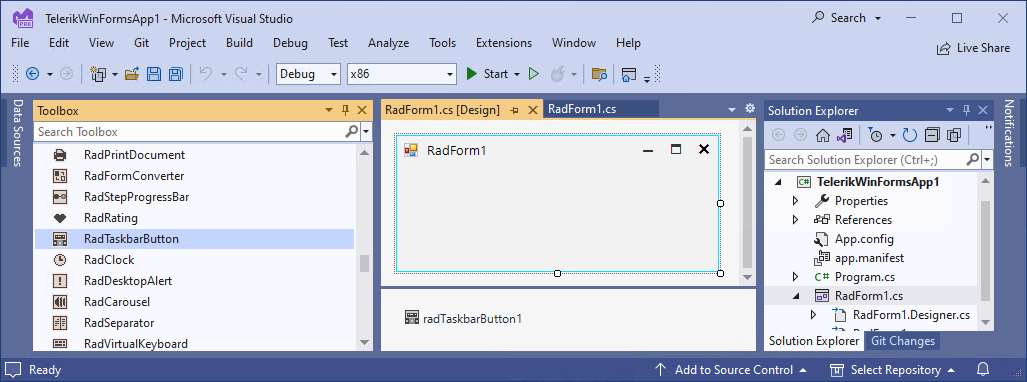Screen dimensions: 1027x382
Task: Click the Find in Files folder icon
Action: coord(599,74)
